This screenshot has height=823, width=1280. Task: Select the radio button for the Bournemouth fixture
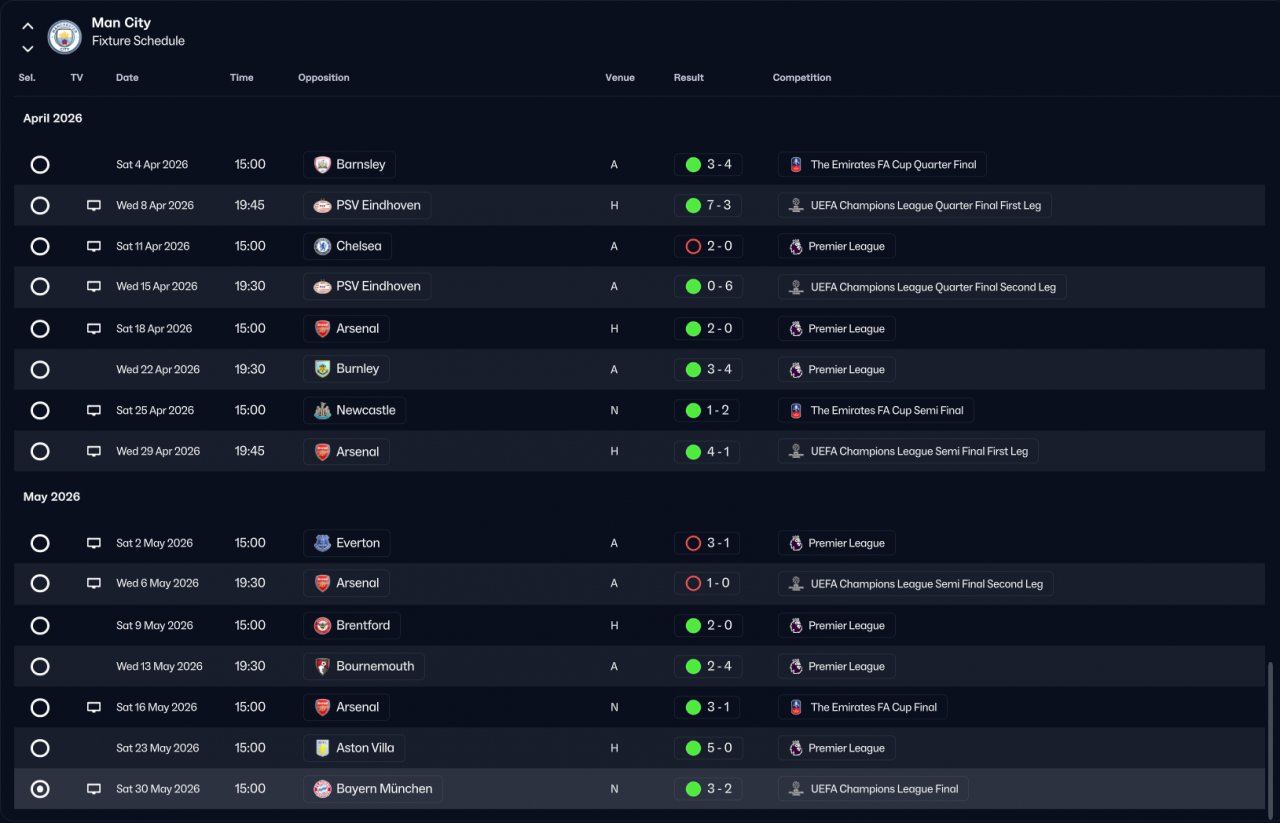pos(40,666)
